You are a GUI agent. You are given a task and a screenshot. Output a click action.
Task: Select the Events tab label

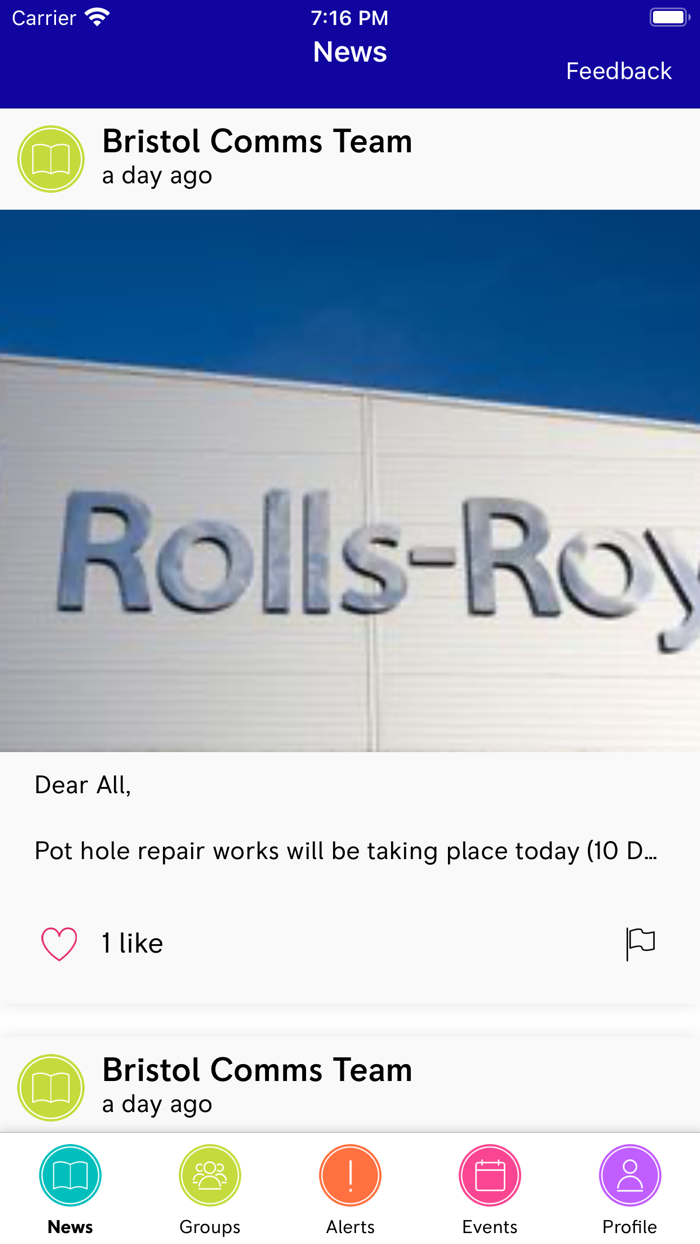(490, 1227)
